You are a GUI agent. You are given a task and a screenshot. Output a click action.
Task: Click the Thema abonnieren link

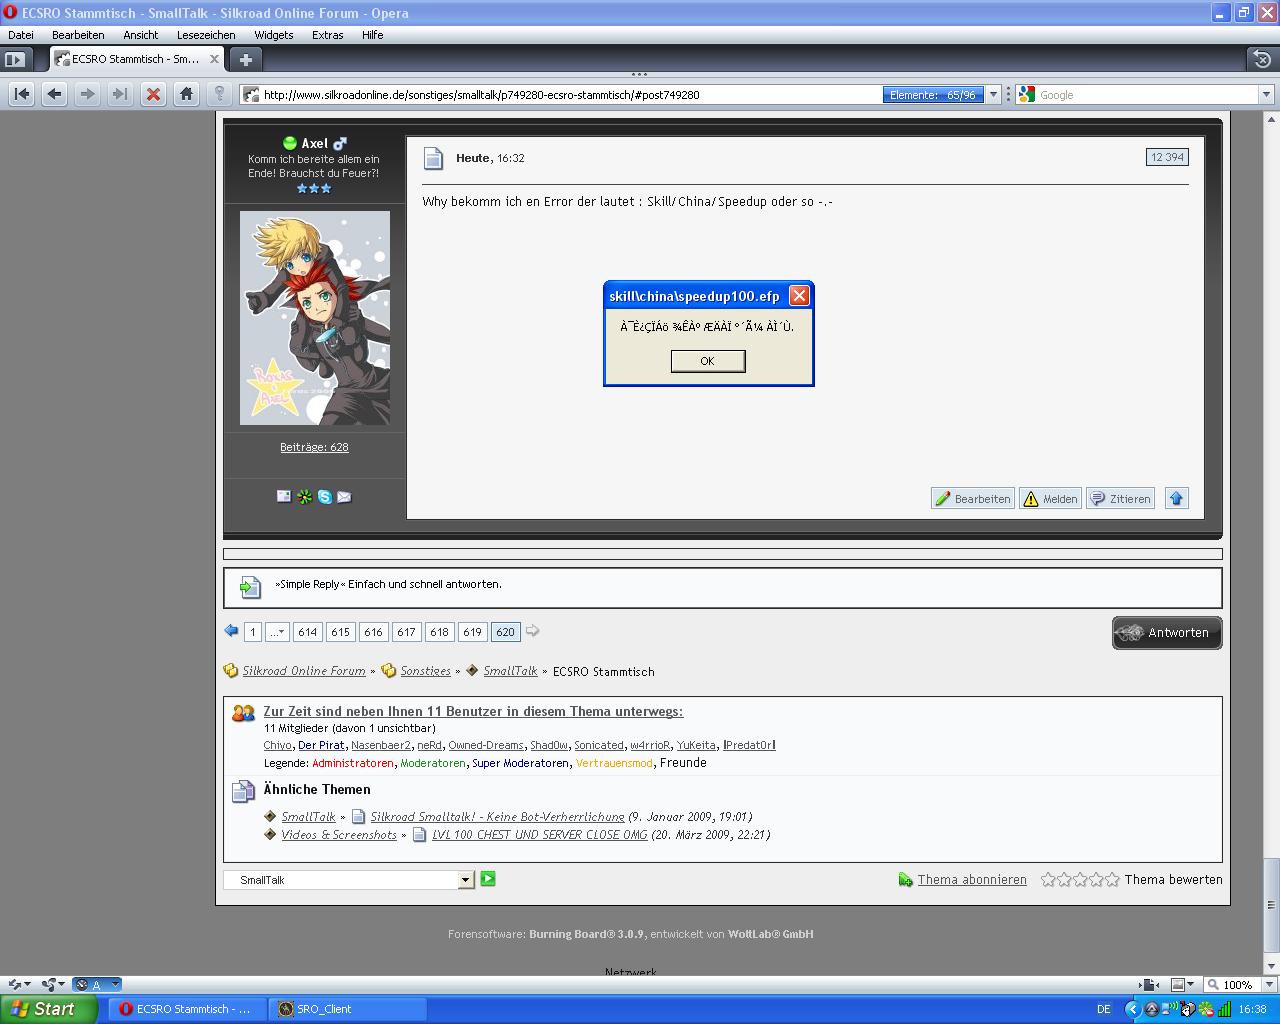coord(971,880)
